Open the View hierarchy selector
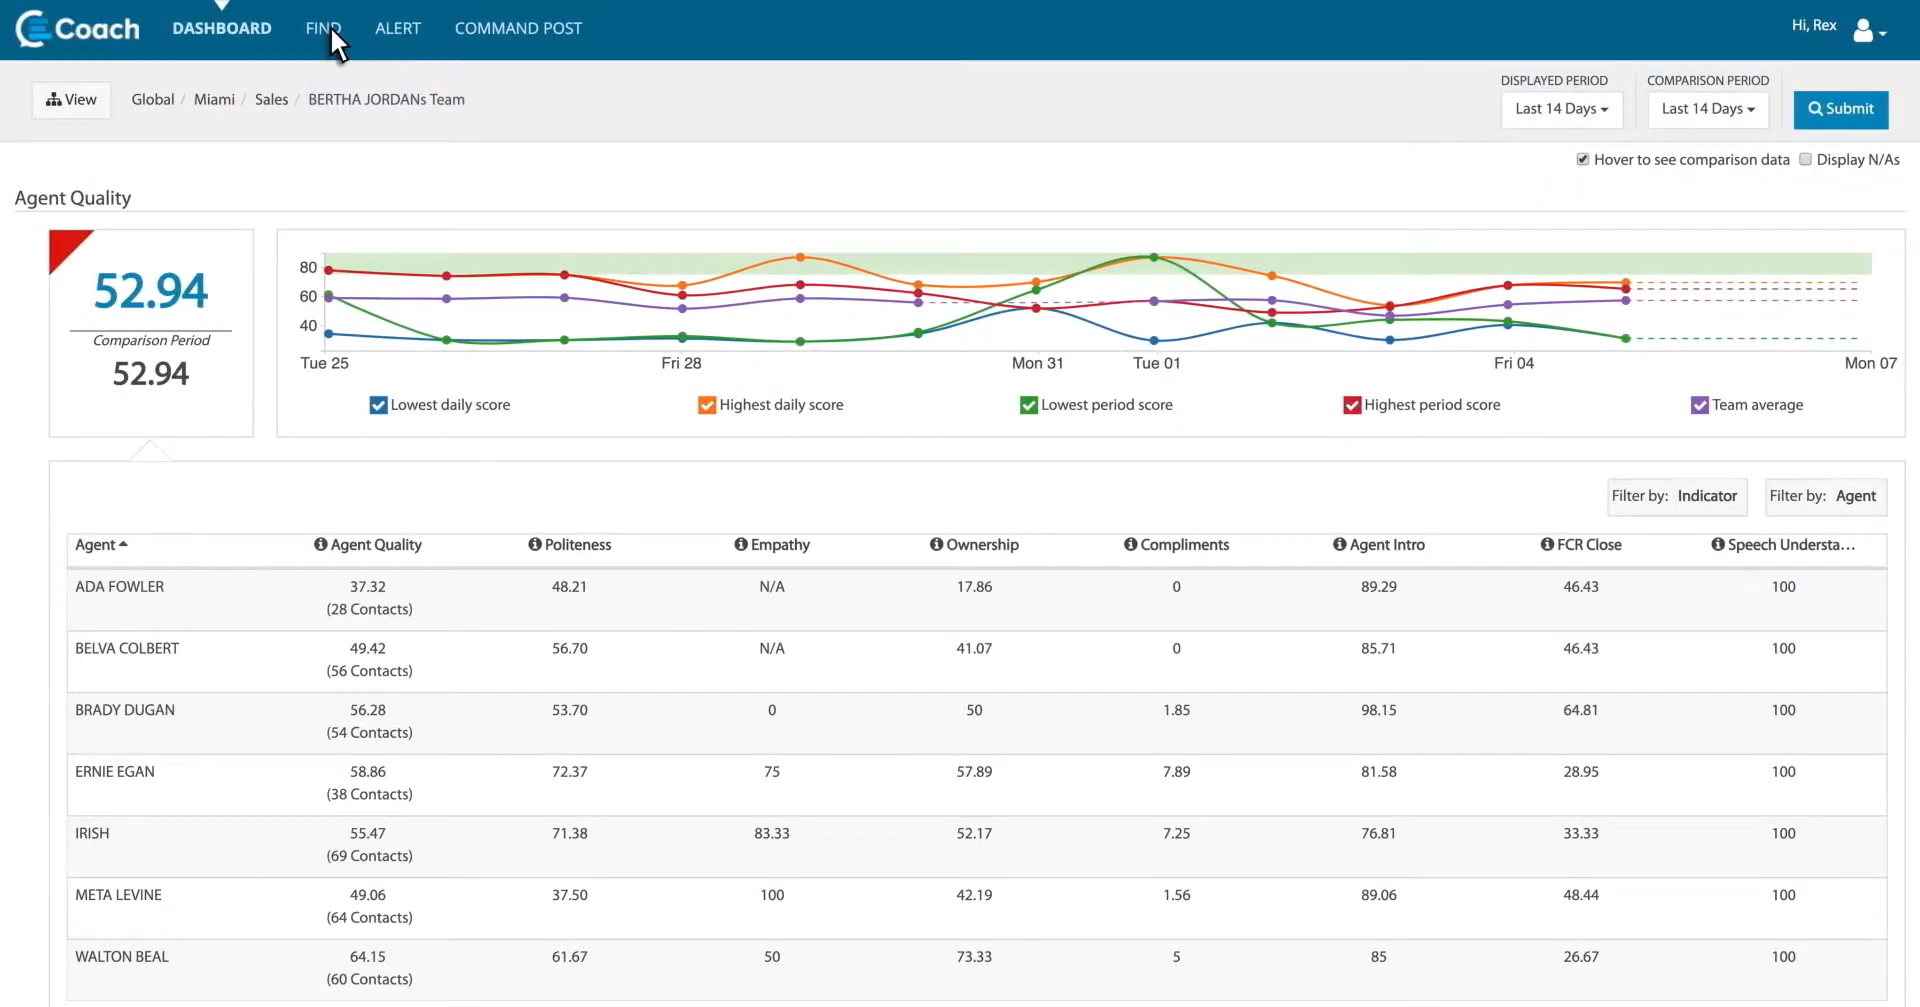This screenshot has width=1920, height=1007. click(71, 100)
